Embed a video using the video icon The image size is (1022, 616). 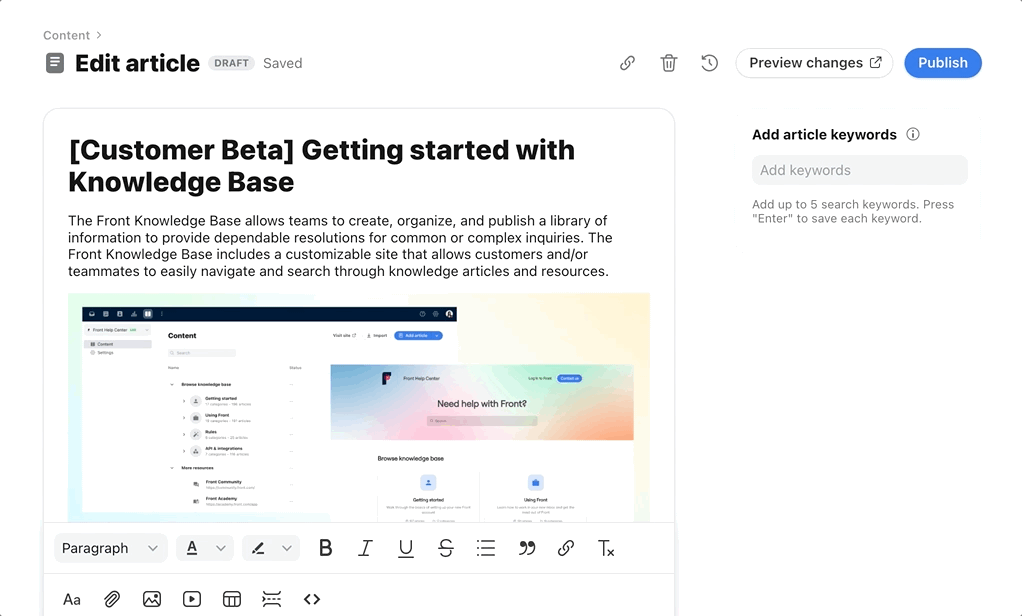(191, 599)
